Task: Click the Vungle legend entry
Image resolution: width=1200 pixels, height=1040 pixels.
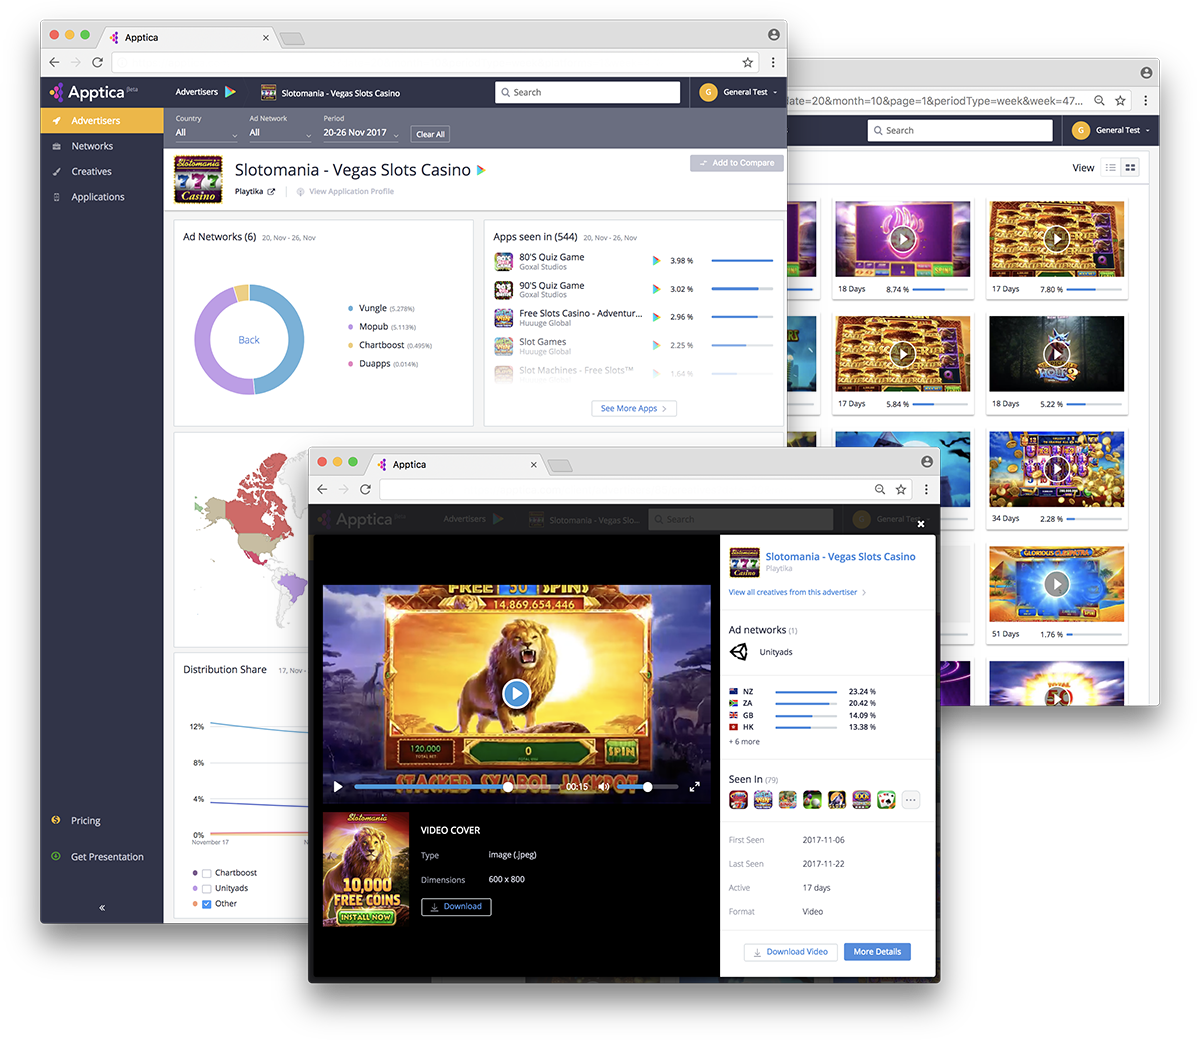Action: tap(380, 308)
